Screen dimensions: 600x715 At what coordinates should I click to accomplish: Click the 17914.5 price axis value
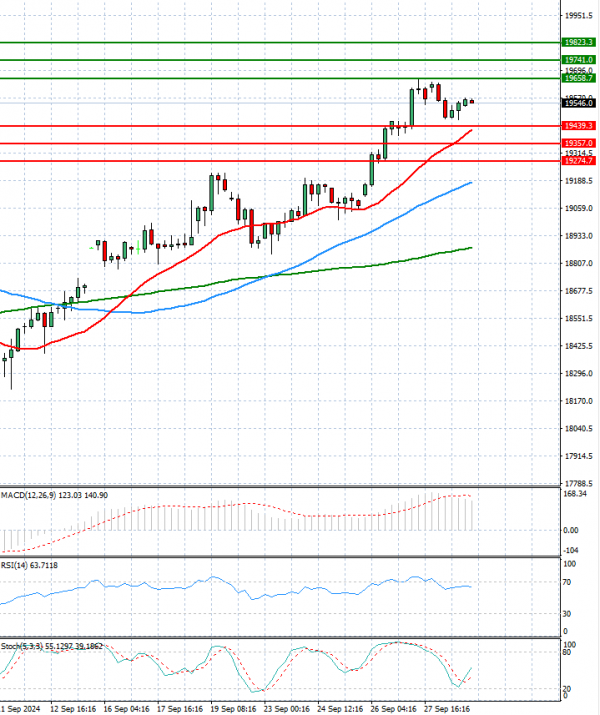(579, 456)
